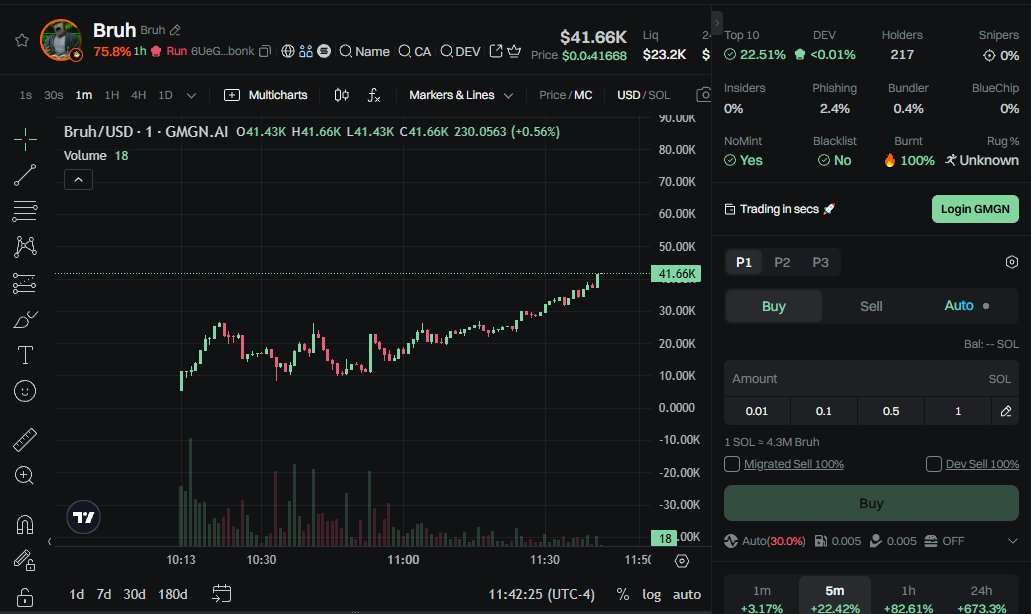Select the text annotation tool

tap(25, 355)
